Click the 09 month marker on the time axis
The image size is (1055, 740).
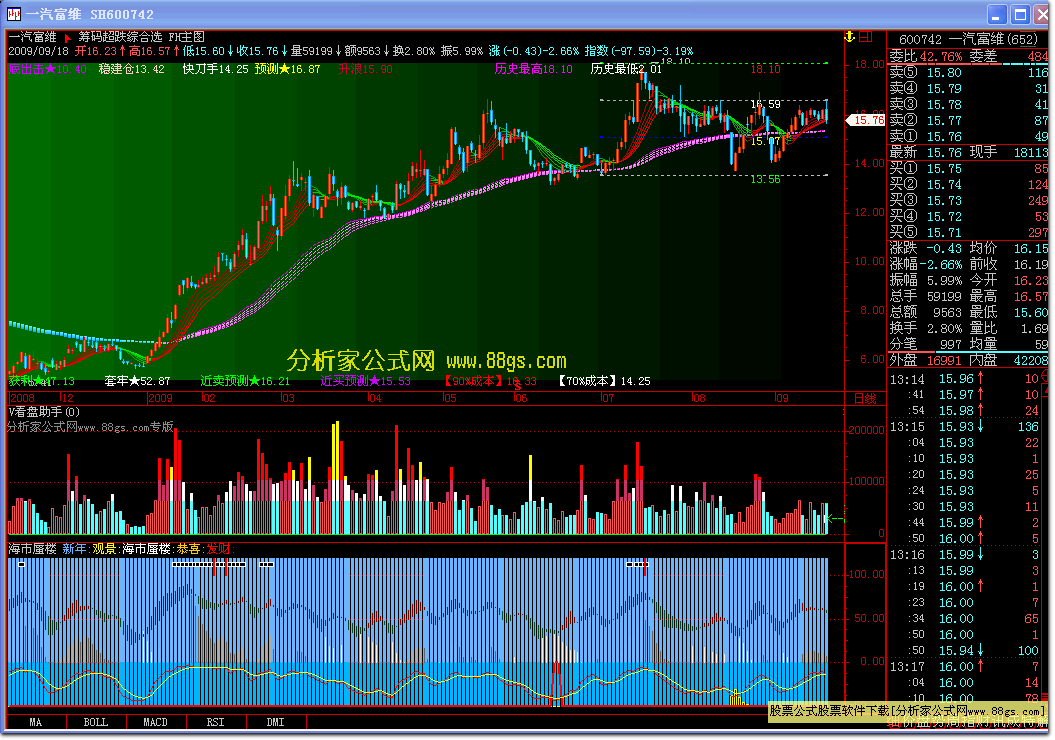pyautogui.click(x=781, y=398)
